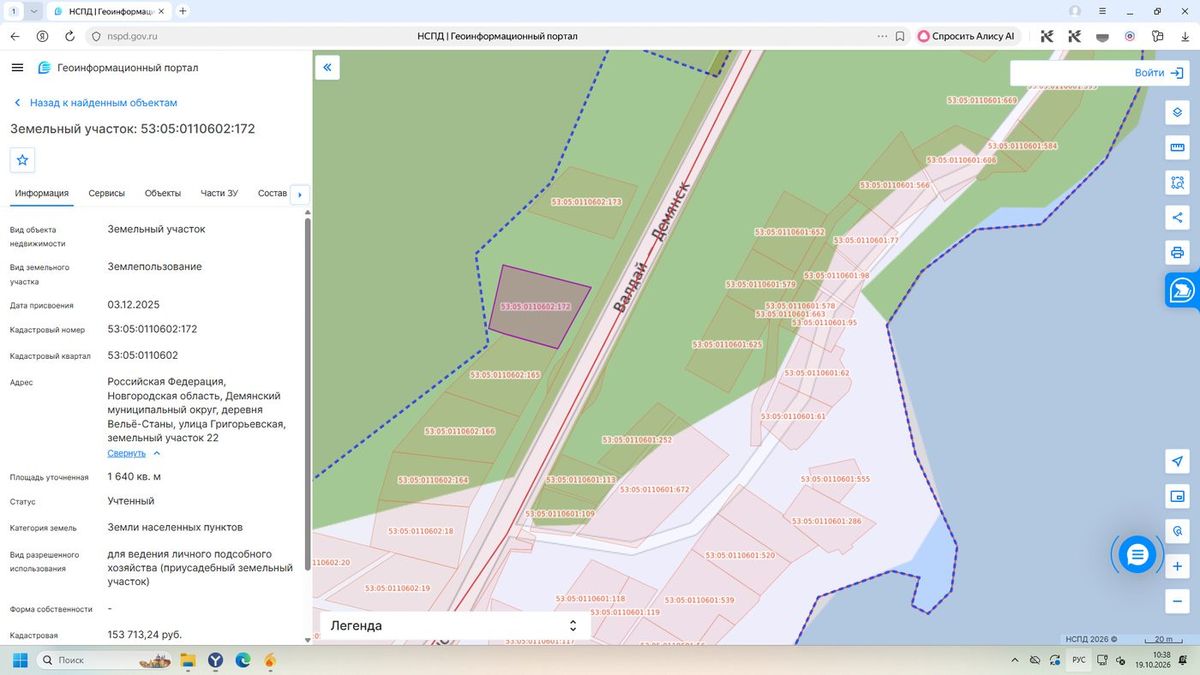Bookmark this page in the address bar
1200x675 pixels.
pos(900,36)
